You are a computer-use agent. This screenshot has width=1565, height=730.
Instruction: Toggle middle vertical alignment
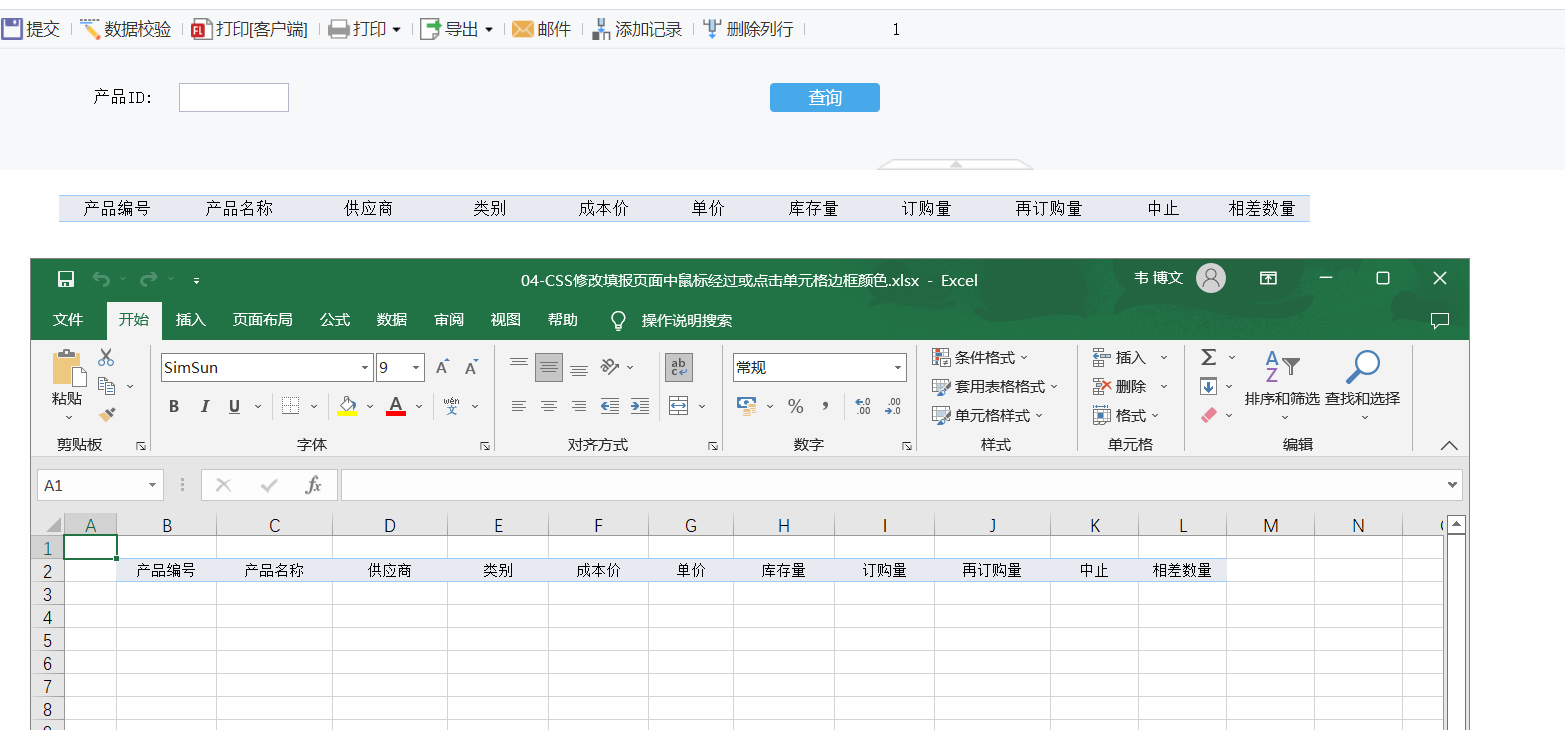(549, 367)
